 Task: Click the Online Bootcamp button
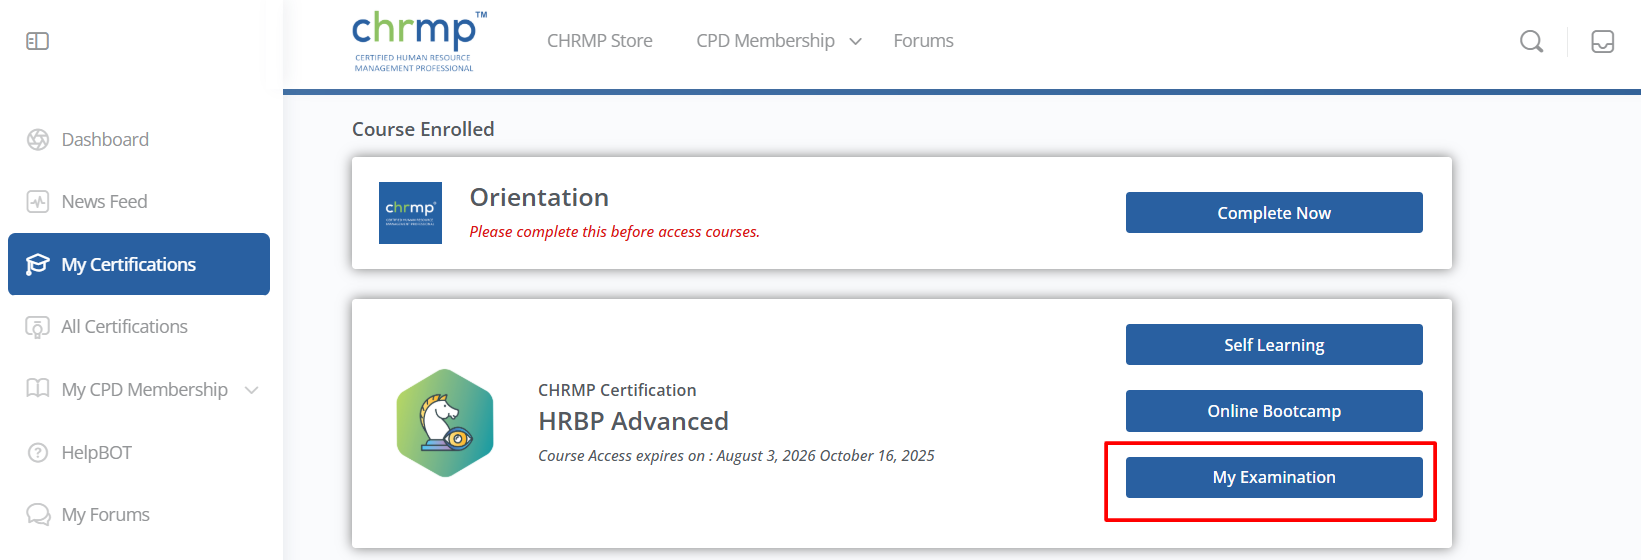click(1274, 411)
